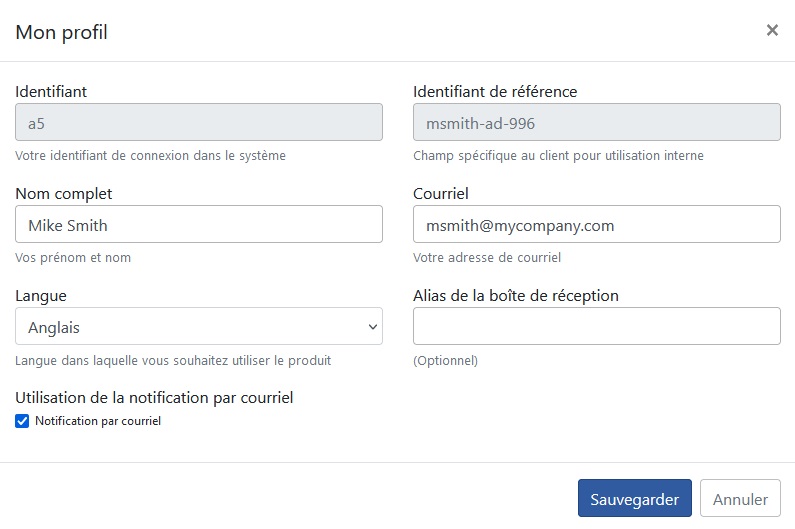The width and height of the screenshot is (795, 529).
Task: Save the profile with Sauvegarder
Action: point(634,498)
